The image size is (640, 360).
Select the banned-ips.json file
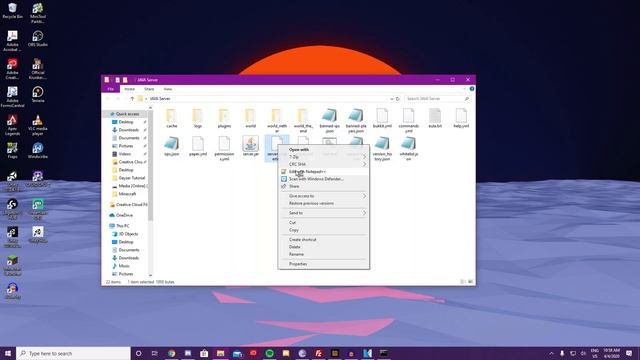coord(329,120)
